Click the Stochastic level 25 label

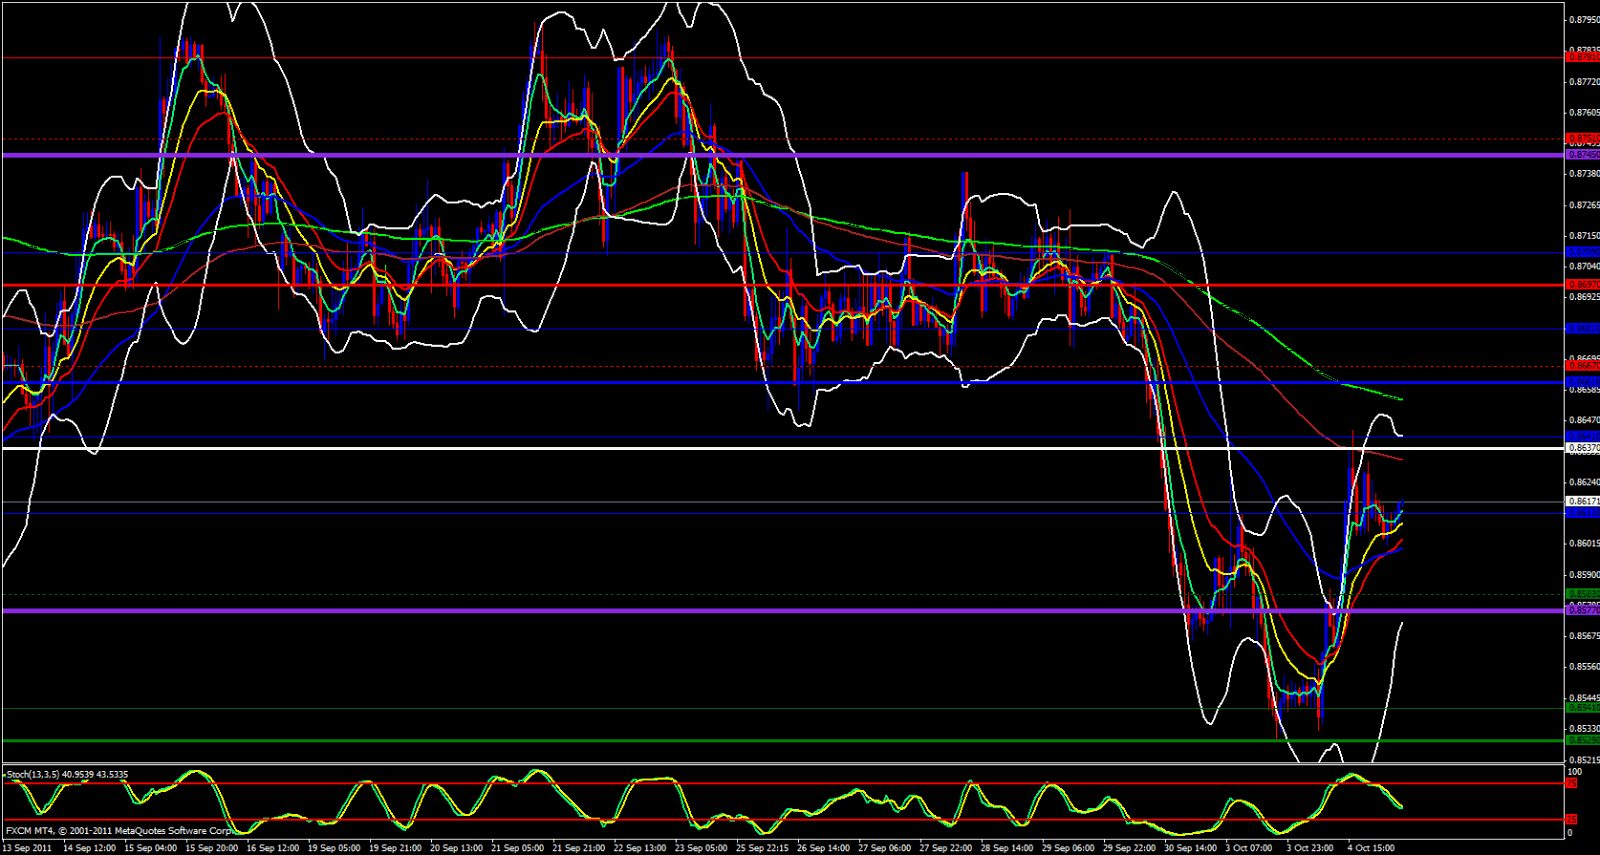1572,820
